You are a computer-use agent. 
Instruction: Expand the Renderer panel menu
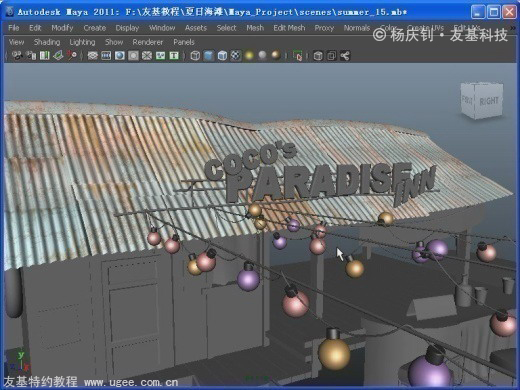point(148,42)
